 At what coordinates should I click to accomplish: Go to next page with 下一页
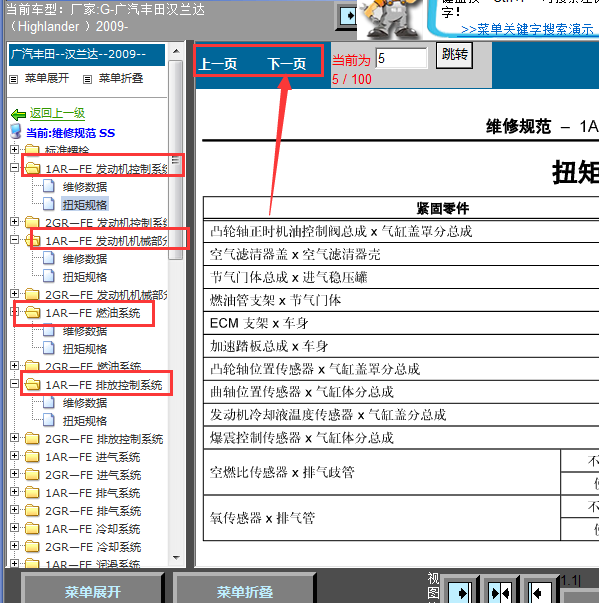[287, 64]
